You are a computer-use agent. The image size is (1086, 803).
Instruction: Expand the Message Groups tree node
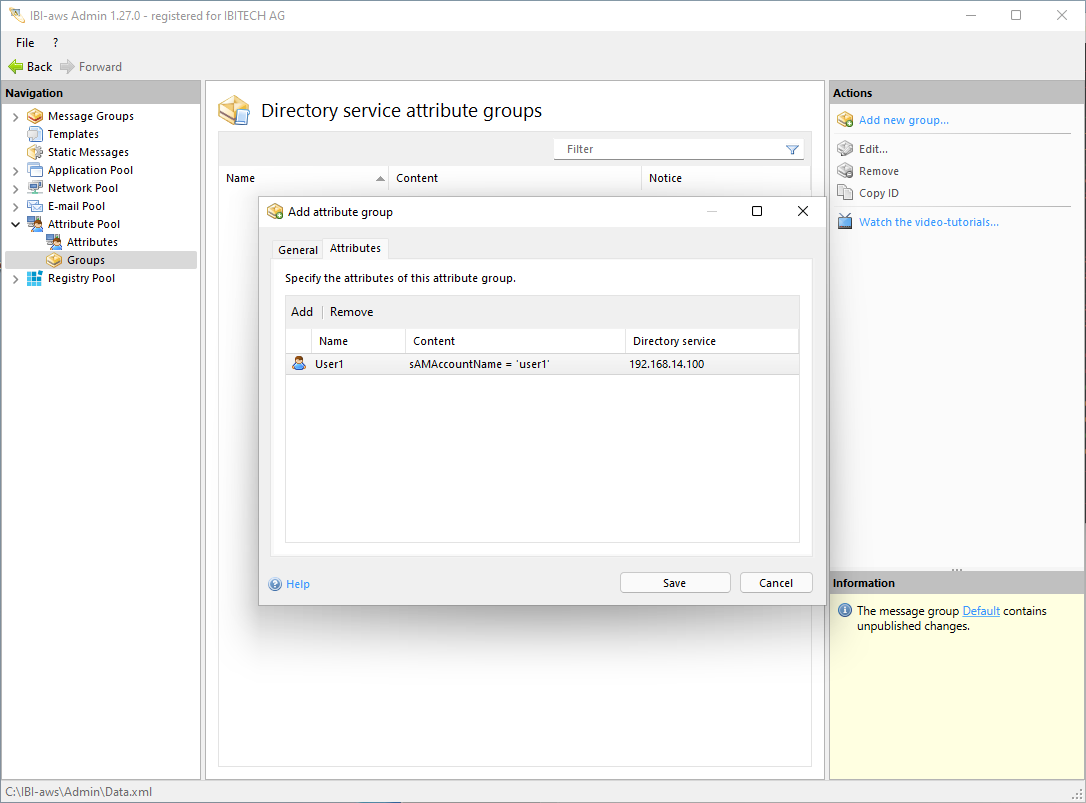[x=15, y=117]
